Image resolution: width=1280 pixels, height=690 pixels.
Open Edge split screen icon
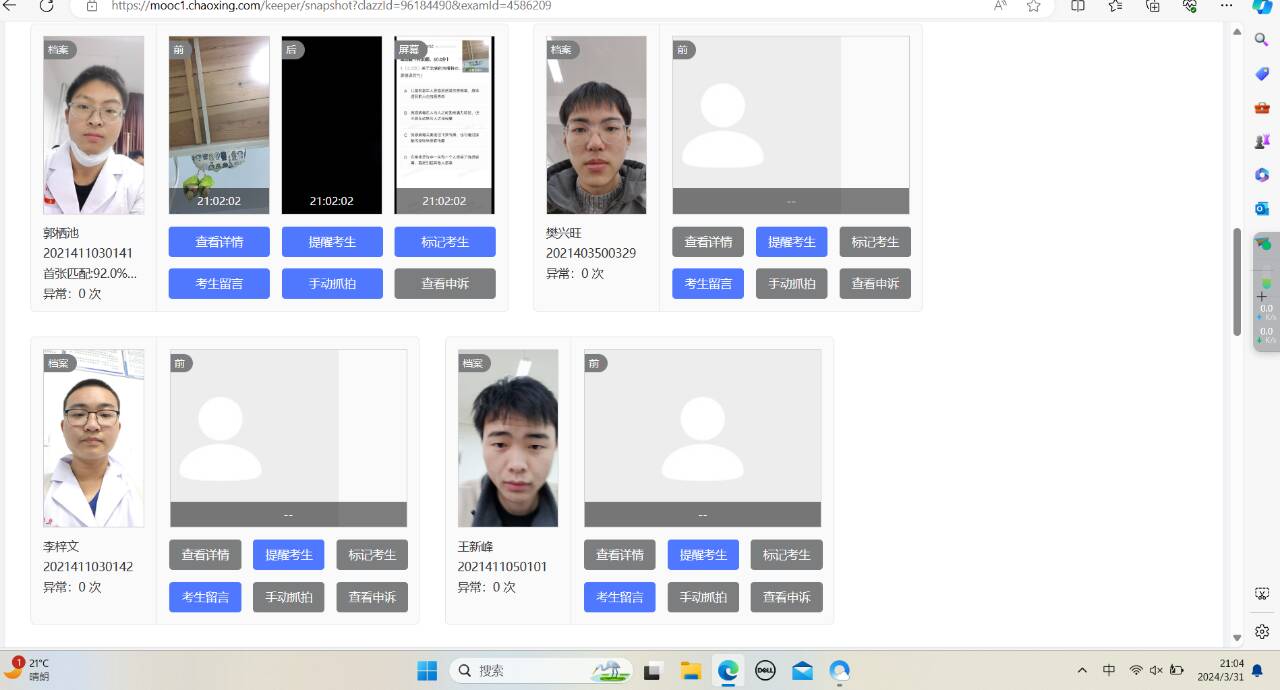[1078, 6]
